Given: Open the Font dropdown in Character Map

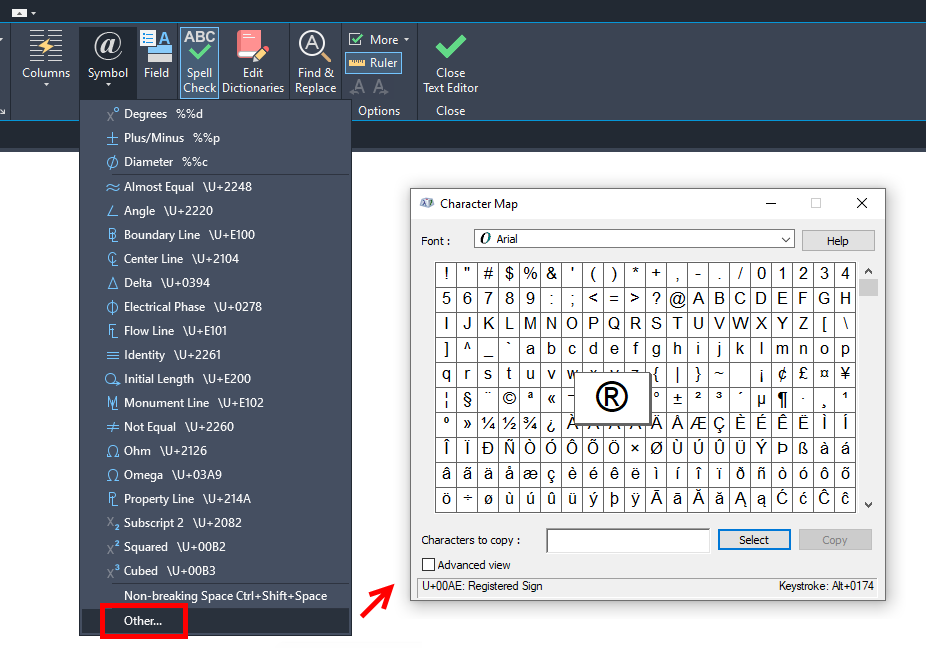Looking at the screenshot, I should coord(634,239).
